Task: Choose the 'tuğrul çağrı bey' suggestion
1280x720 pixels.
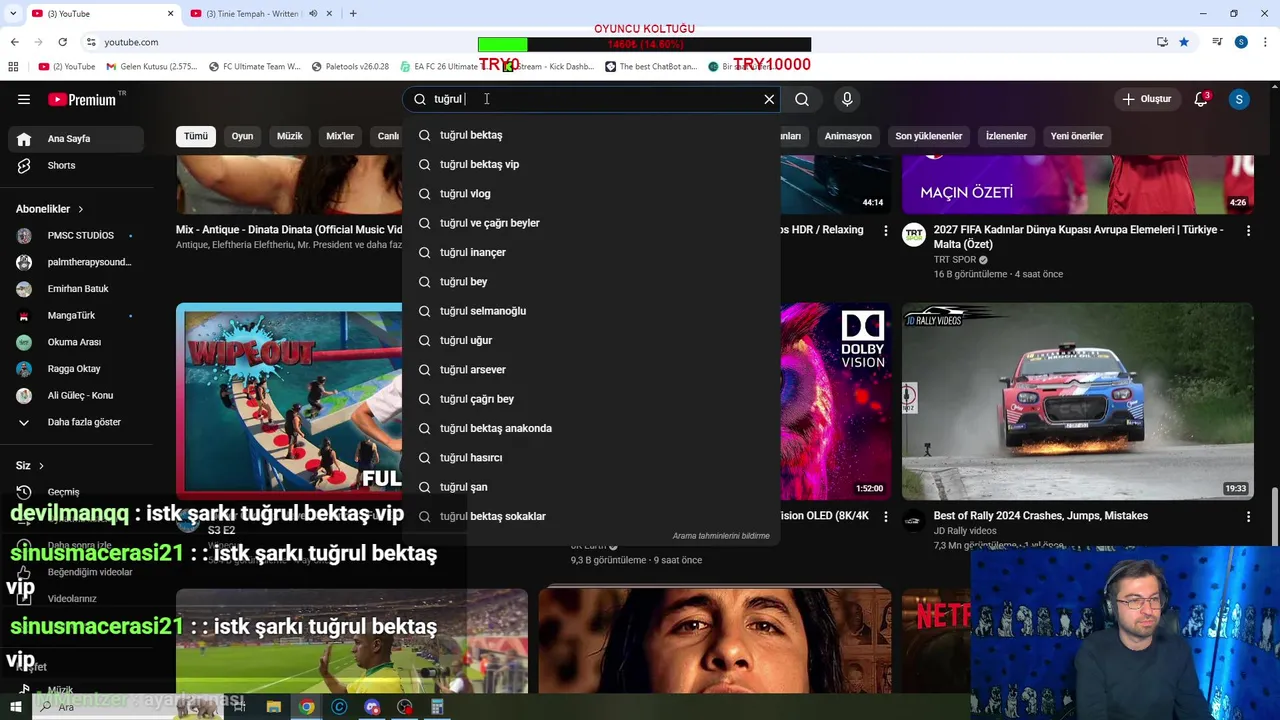Action: click(591, 399)
